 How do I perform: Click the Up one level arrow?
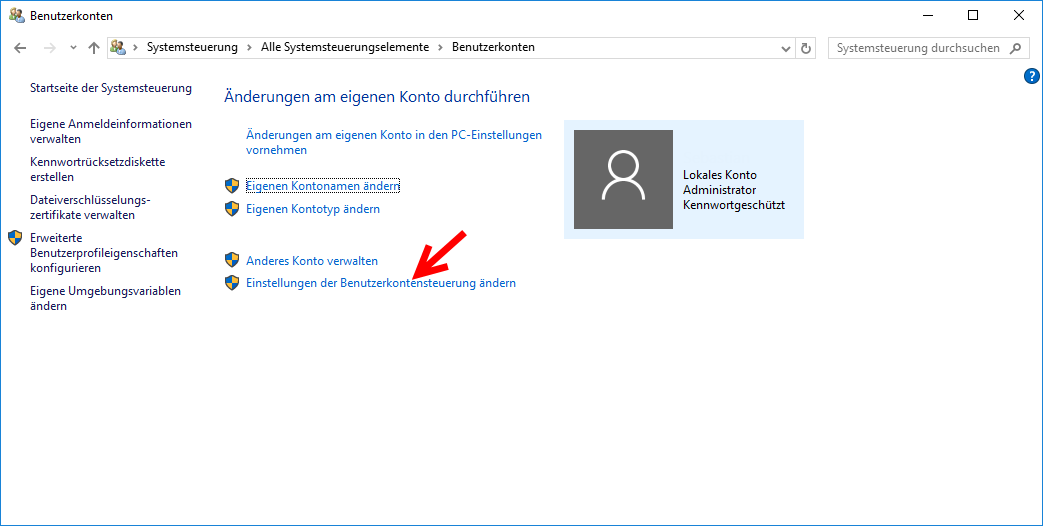coord(94,48)
